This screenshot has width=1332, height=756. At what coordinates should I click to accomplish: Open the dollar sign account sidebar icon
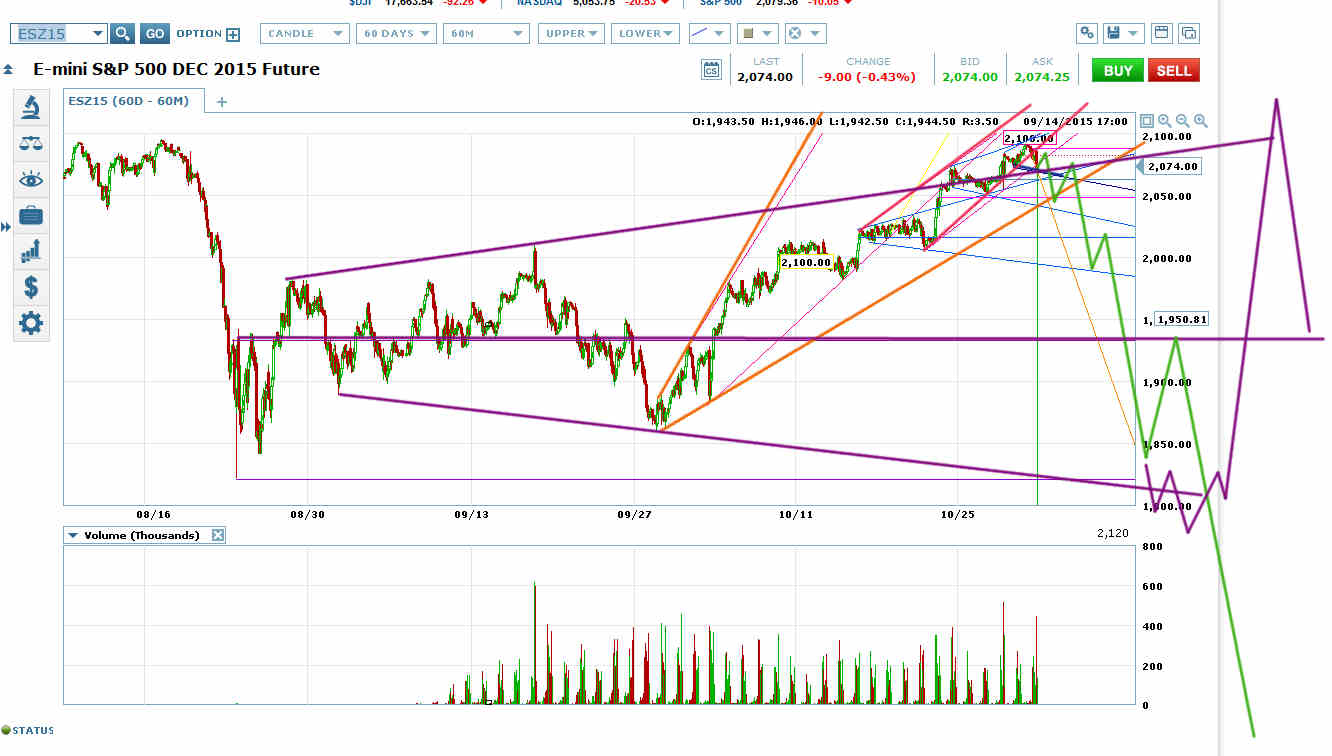pos(31,287)
